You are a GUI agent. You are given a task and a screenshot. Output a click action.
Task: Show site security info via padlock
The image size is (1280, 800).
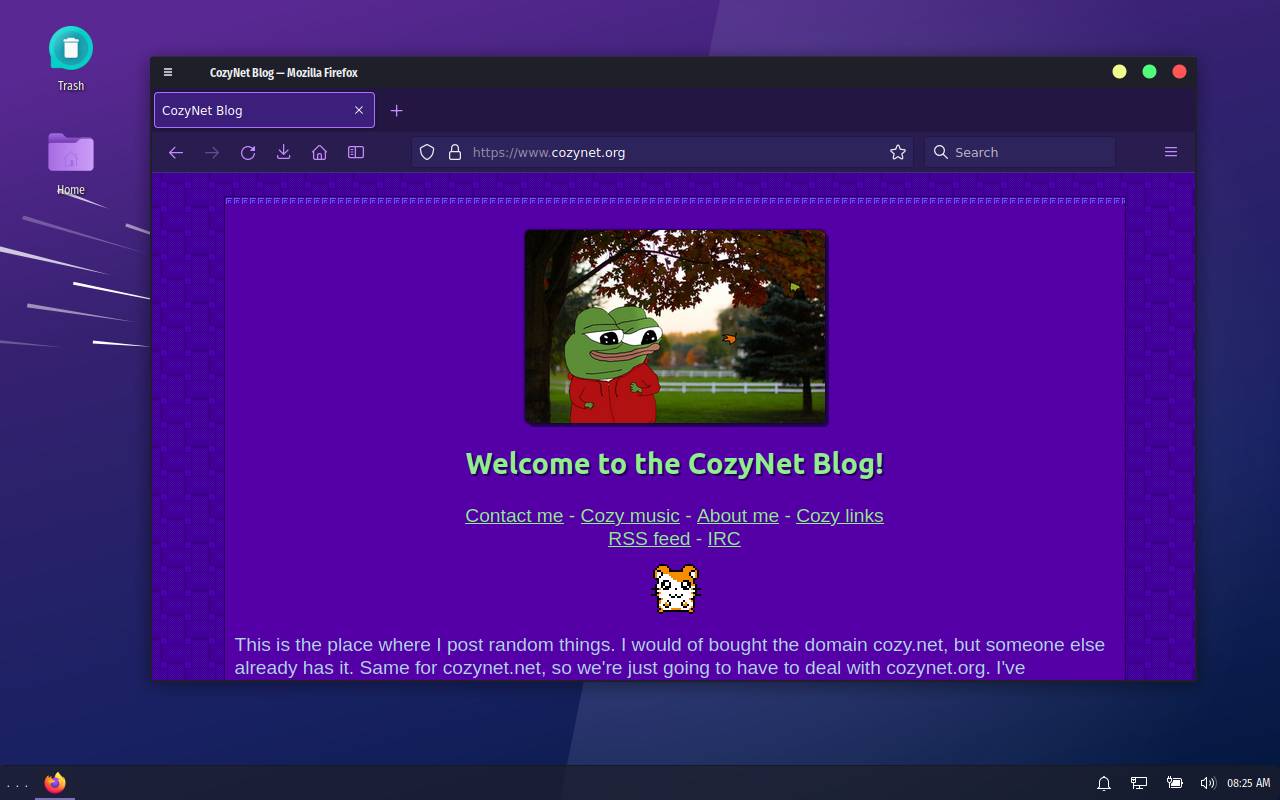tap(455, 152)
